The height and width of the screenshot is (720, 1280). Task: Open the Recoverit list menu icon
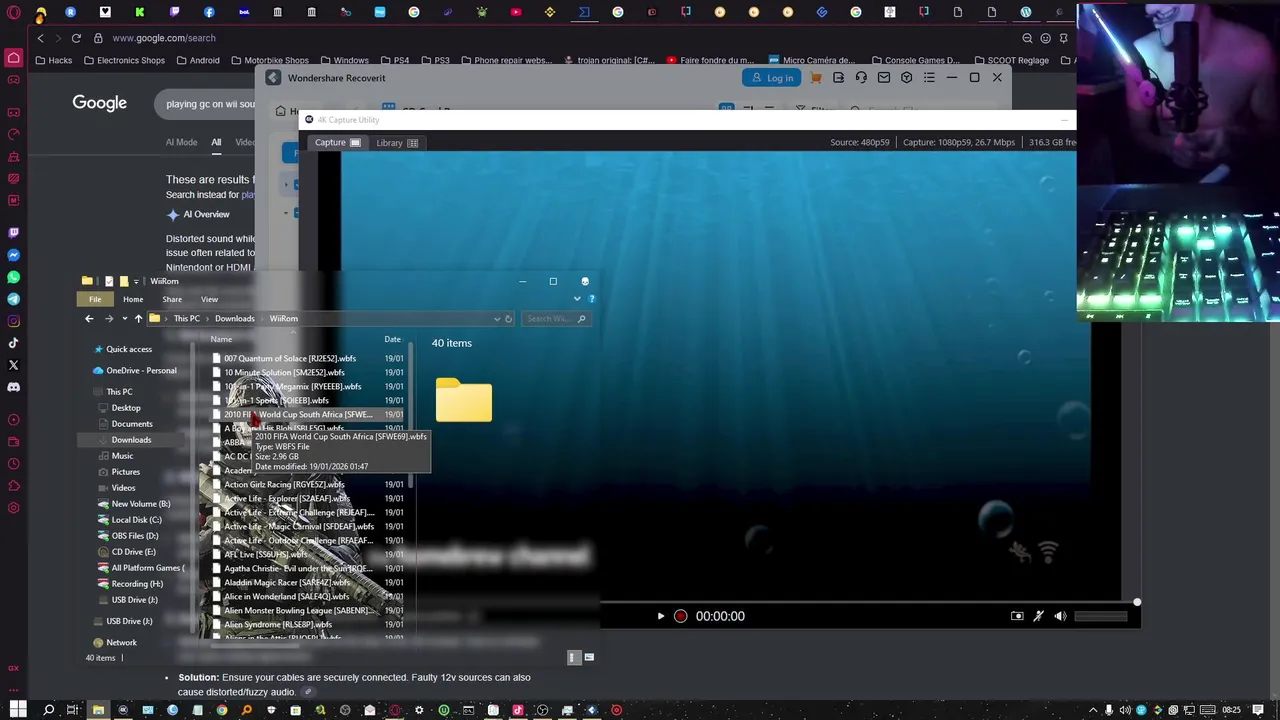coord(929,78)
